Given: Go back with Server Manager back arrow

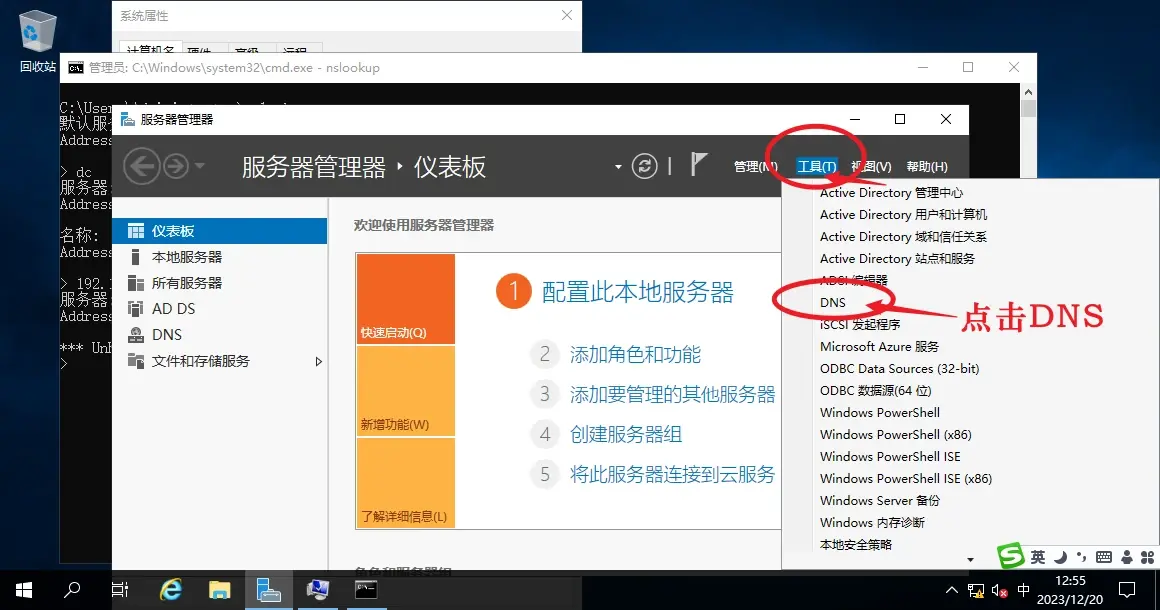Looking at the screenshot, I should 141,166.
